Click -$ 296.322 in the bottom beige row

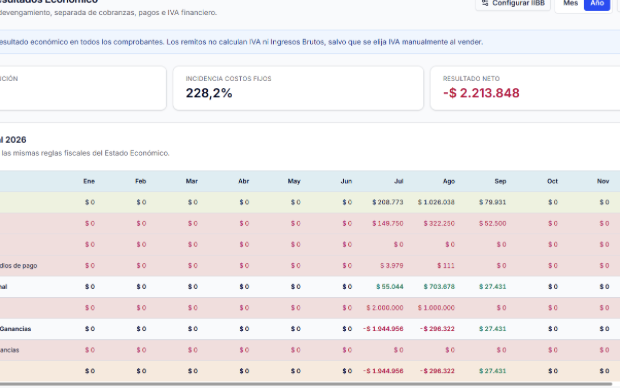[437, 371]
